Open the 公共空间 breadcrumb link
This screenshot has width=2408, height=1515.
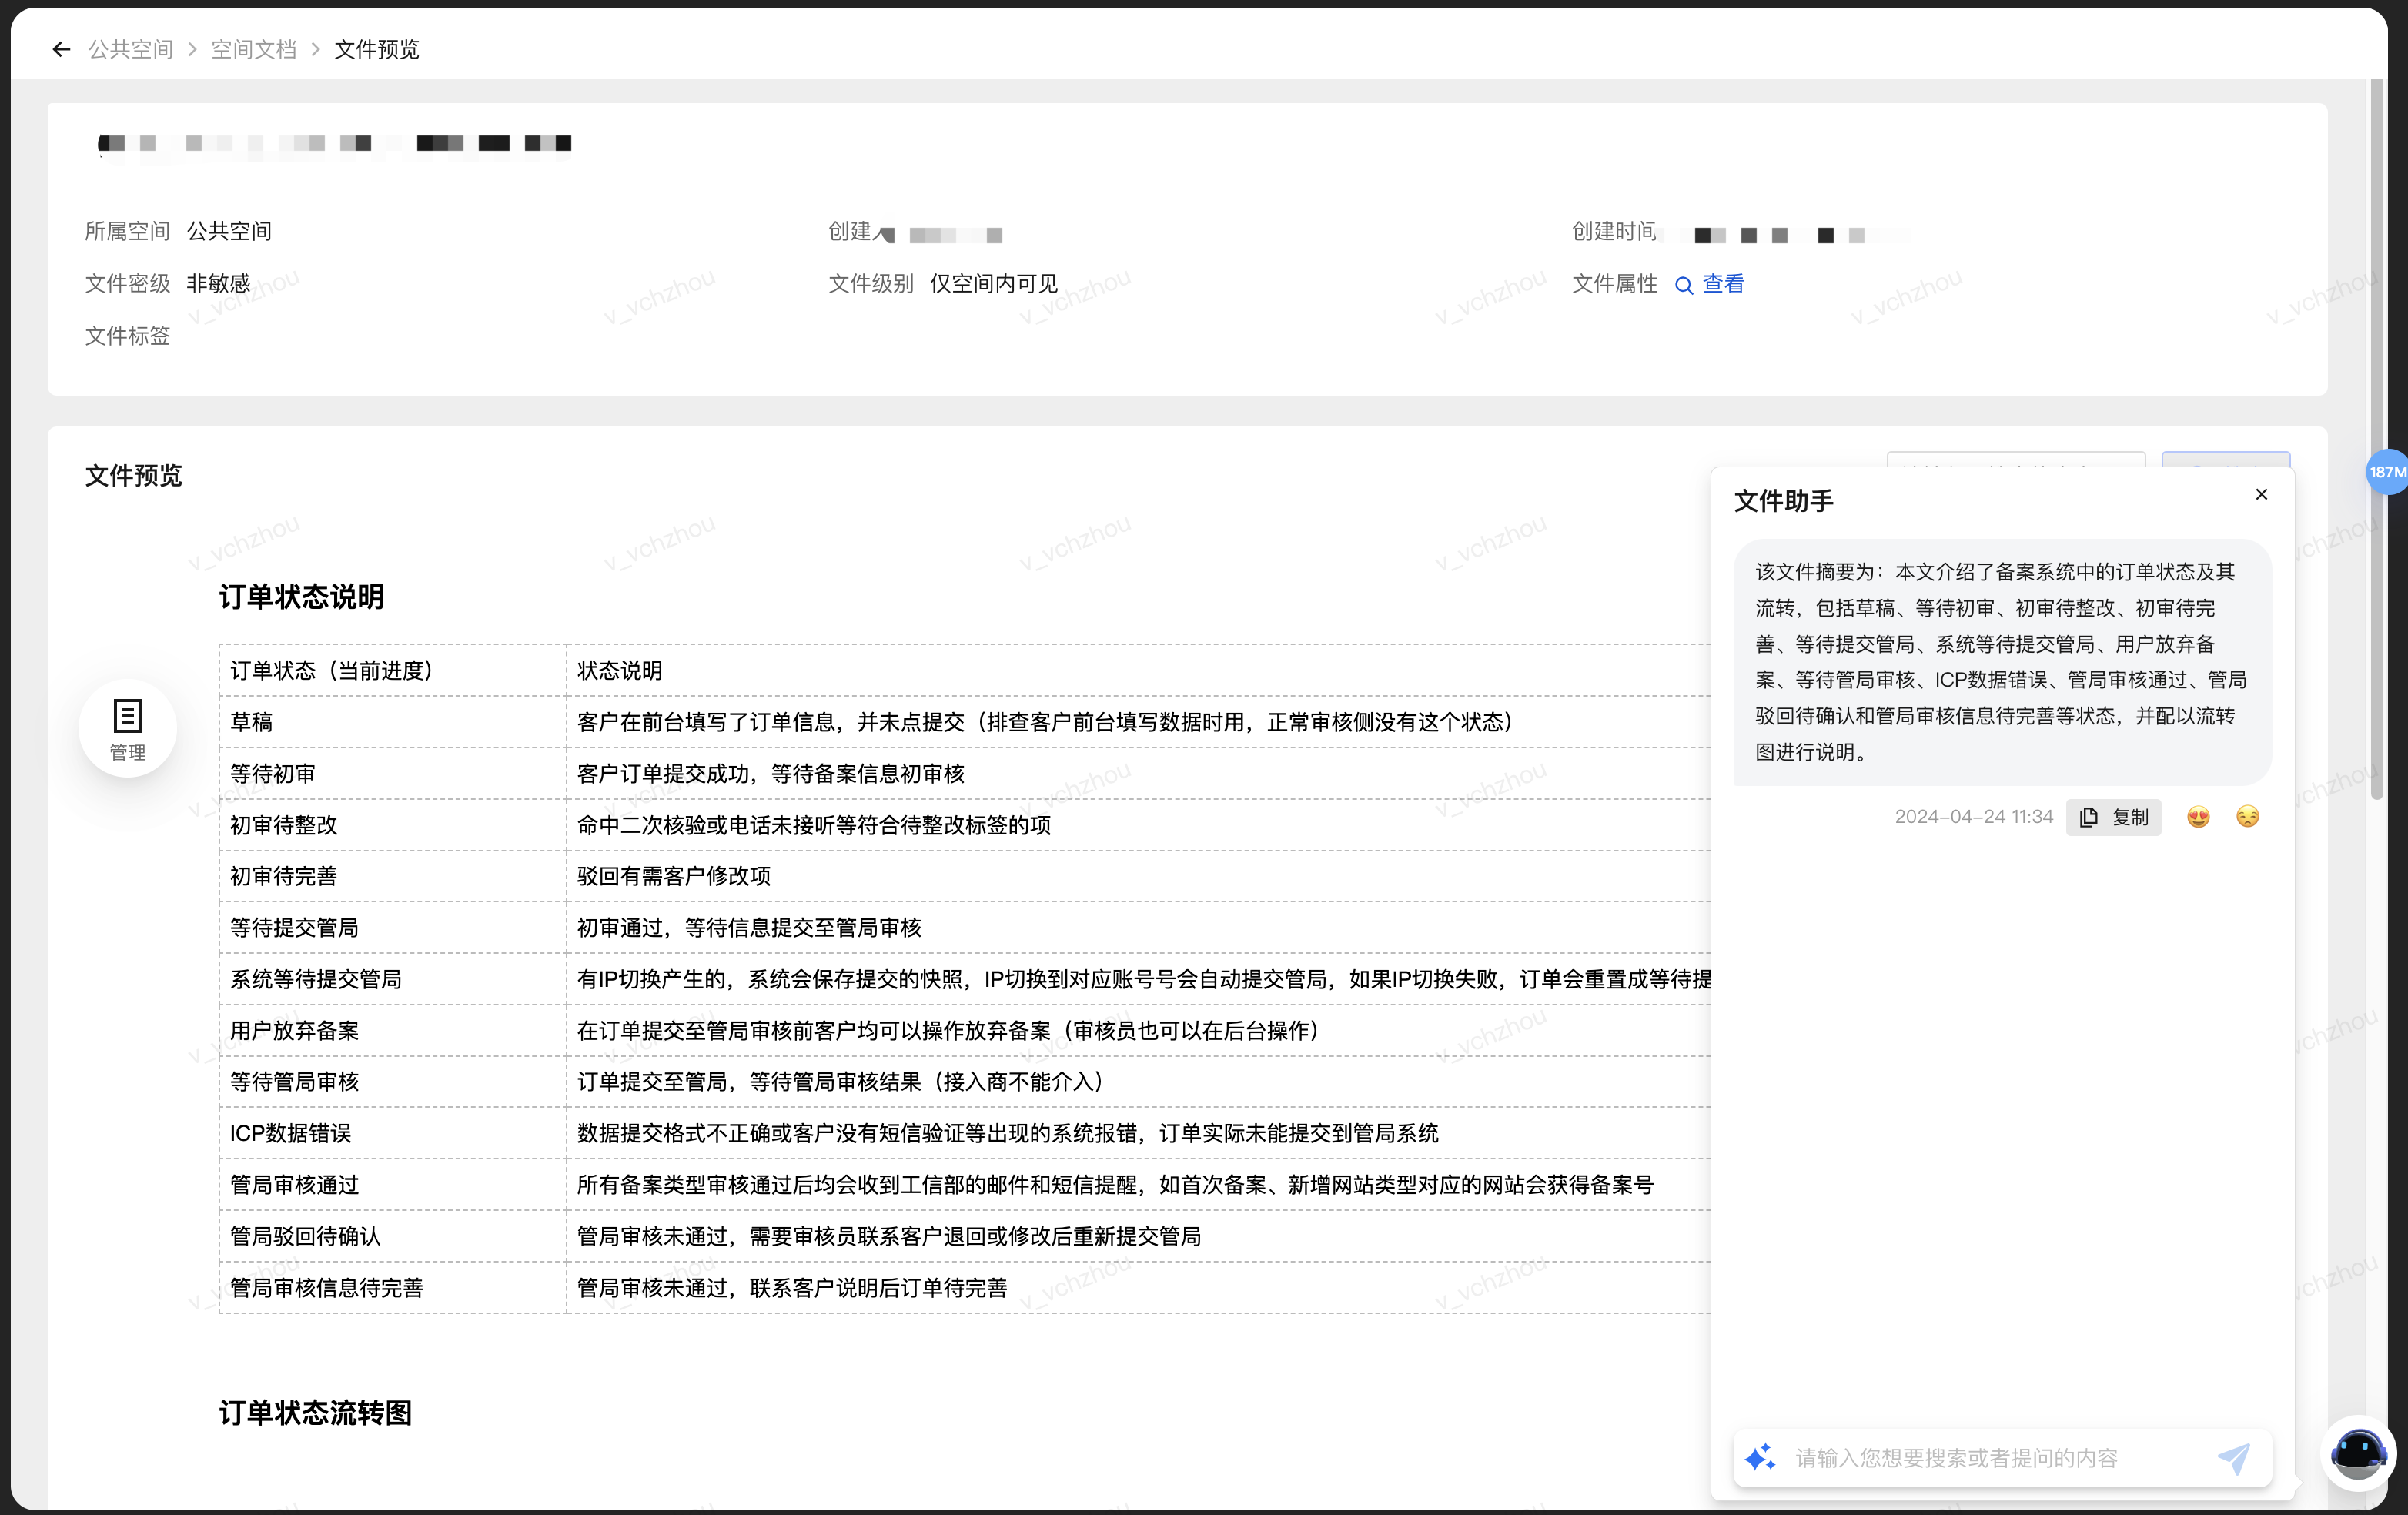point(130,49)
